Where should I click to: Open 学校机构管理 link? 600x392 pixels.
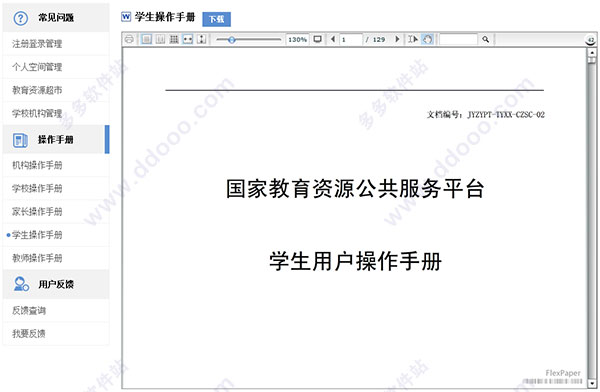pos(37,113)
